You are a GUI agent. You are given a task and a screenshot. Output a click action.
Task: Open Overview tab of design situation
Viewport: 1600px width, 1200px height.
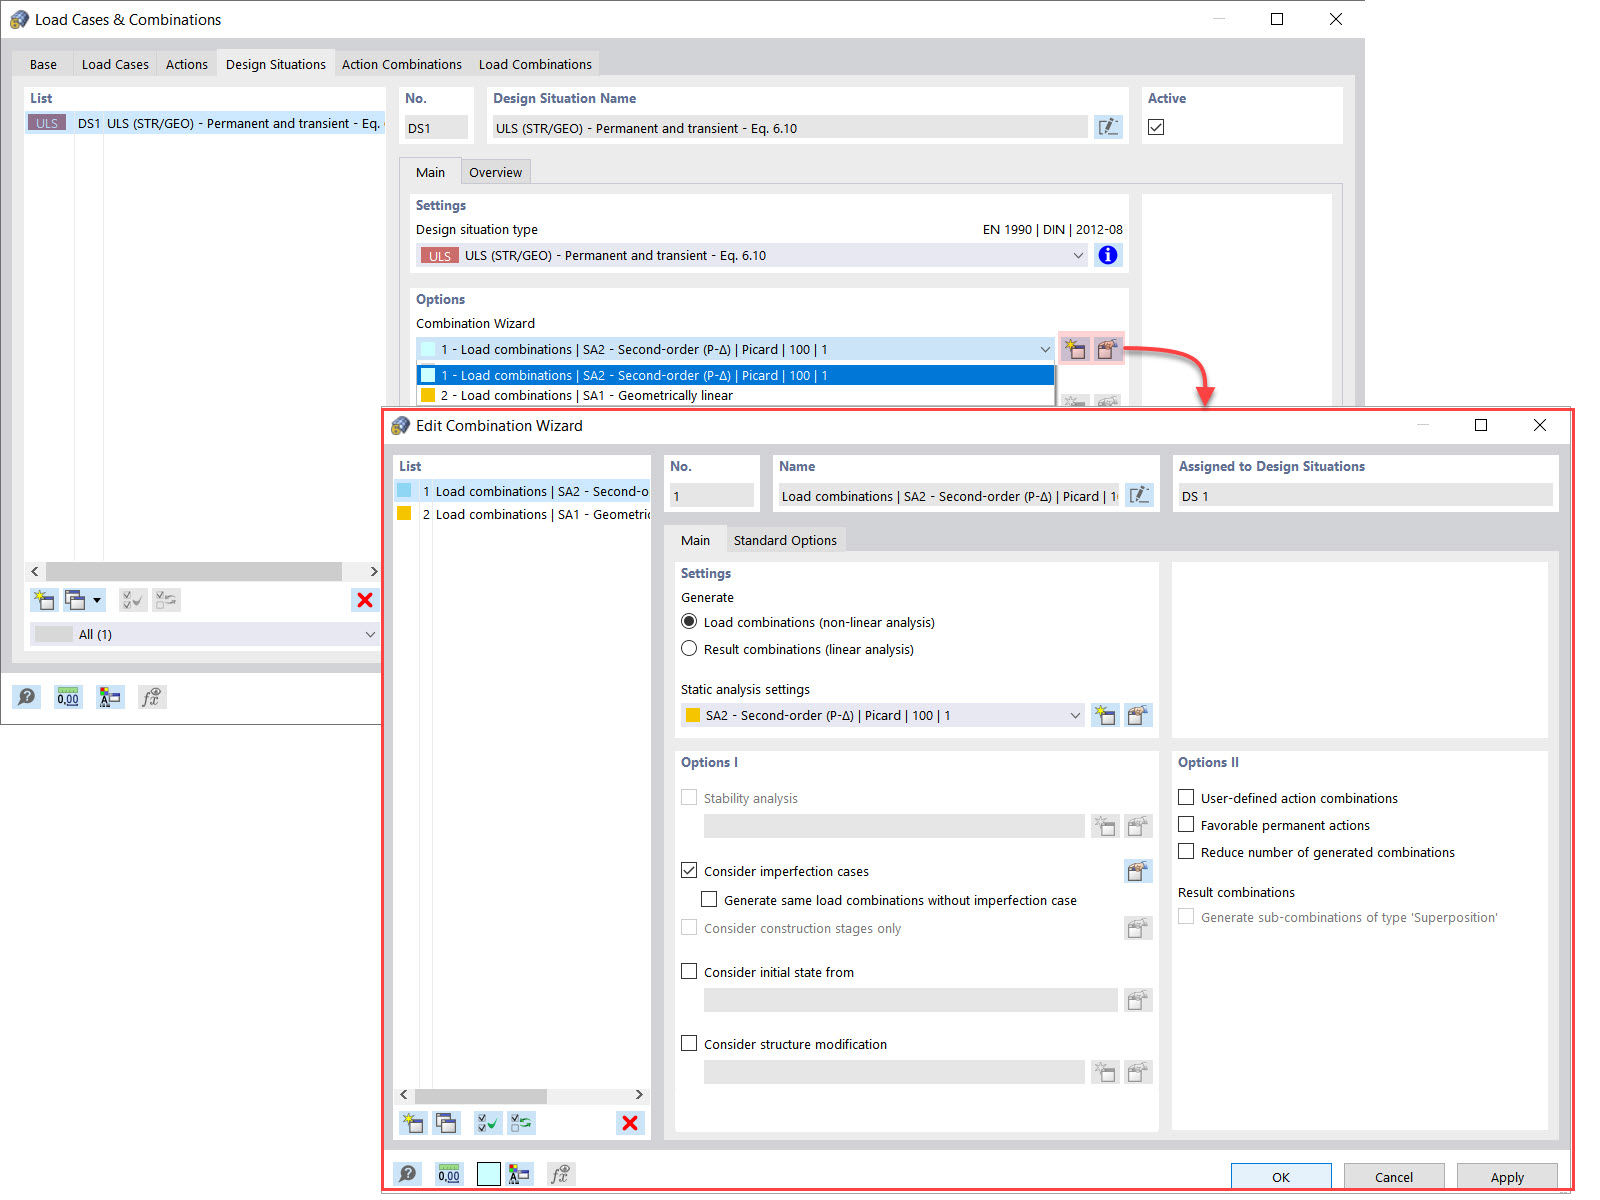[495, 172]
